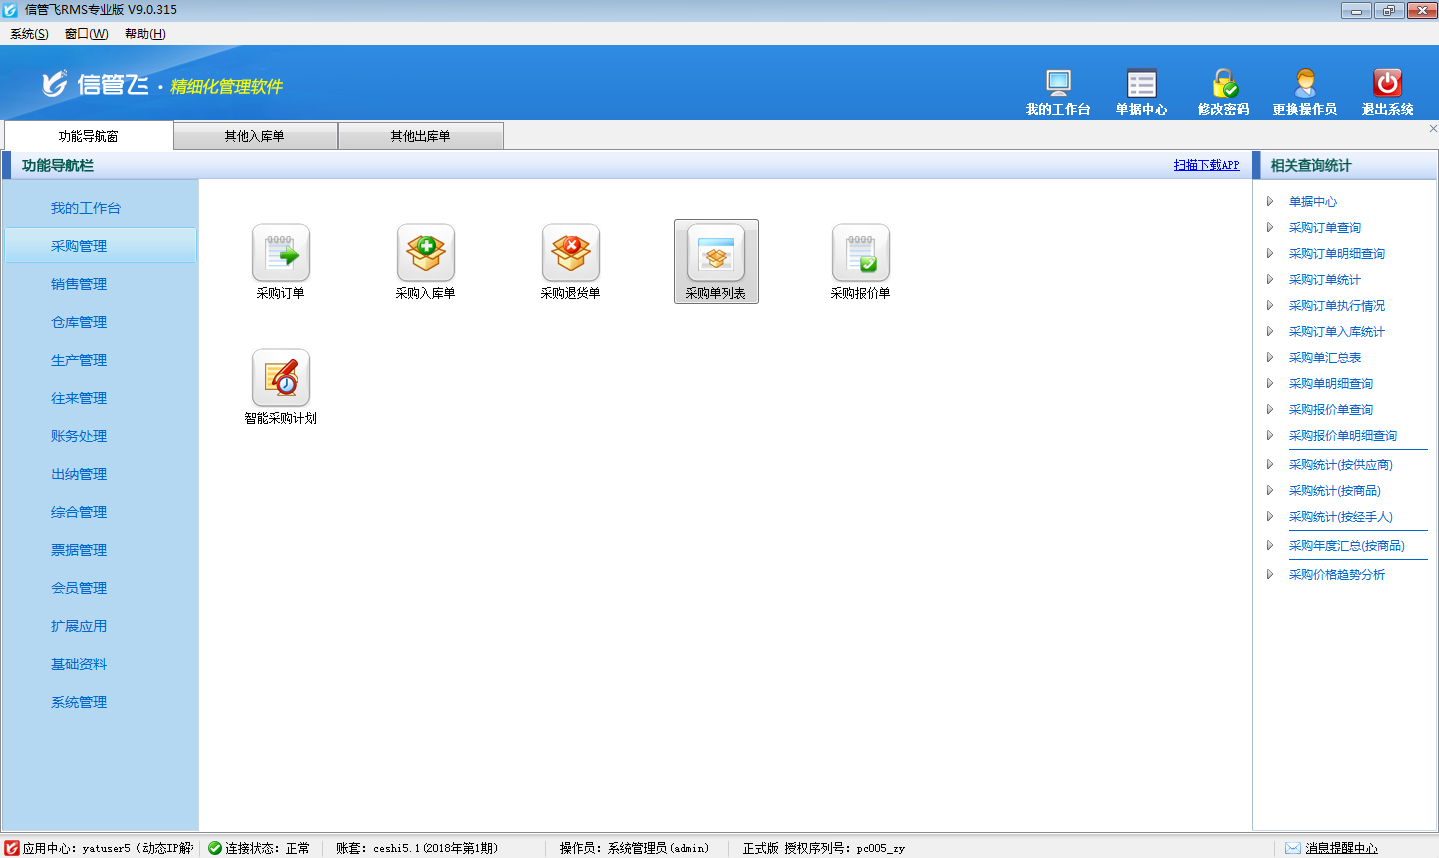Expand the 采购价格趋势分析 triangle arrow
Image resolution: width=1439 pixels, height=858 pixels.
coord(1270,575)
